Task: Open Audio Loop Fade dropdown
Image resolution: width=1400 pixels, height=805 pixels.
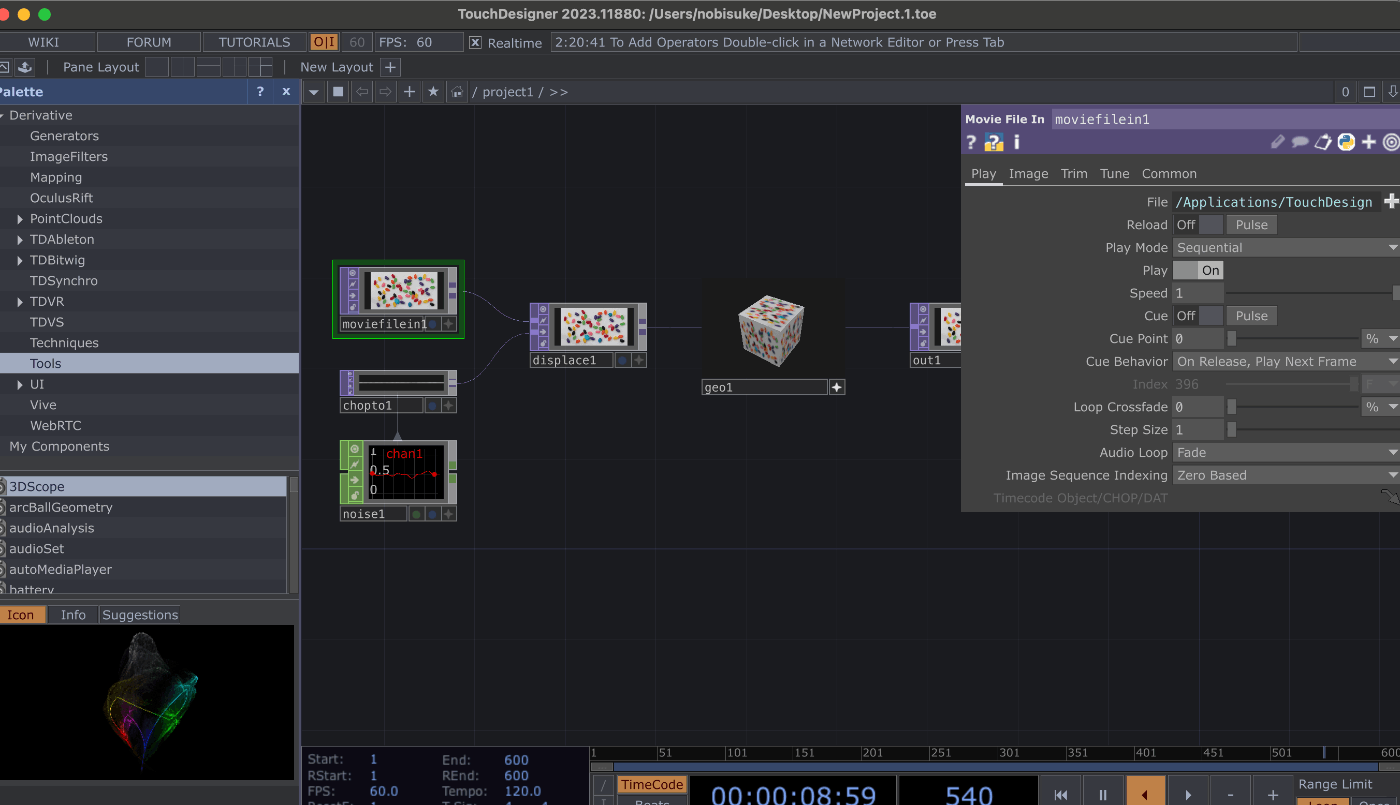Action: click(x=1286, y=452)
